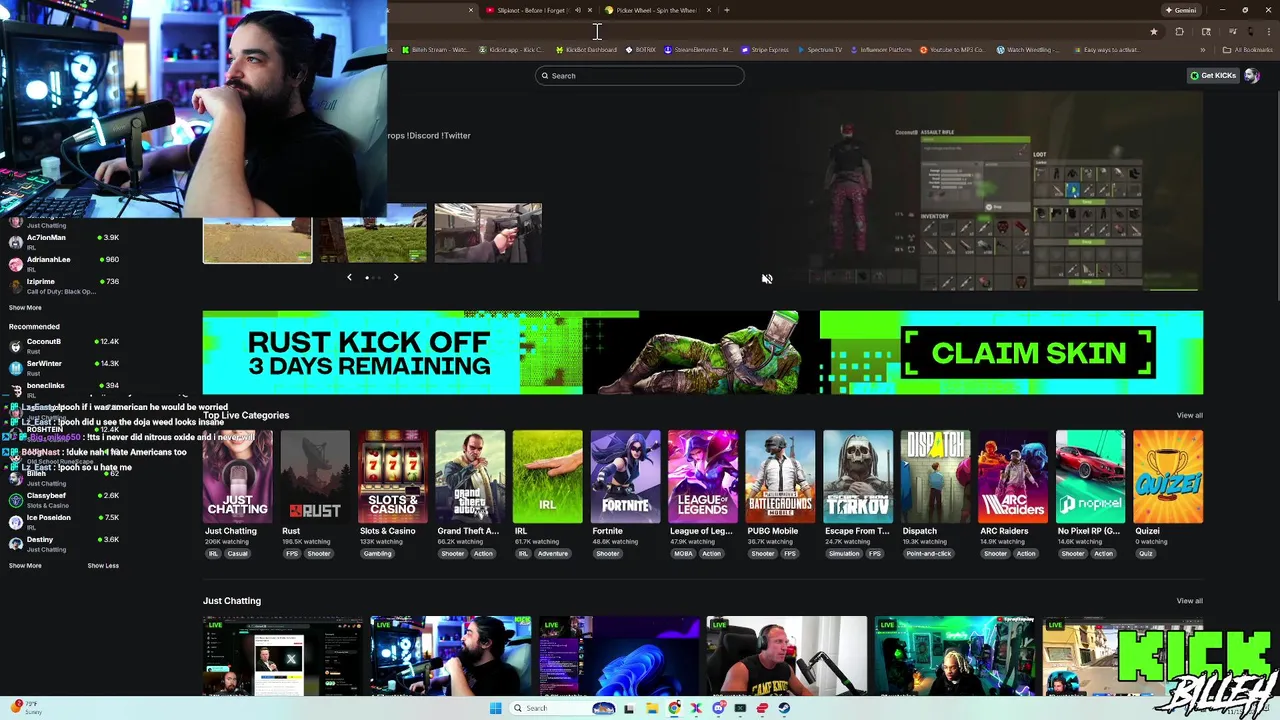
Task: Open the Windows Start menu
Action: click(x=495, y=708)
